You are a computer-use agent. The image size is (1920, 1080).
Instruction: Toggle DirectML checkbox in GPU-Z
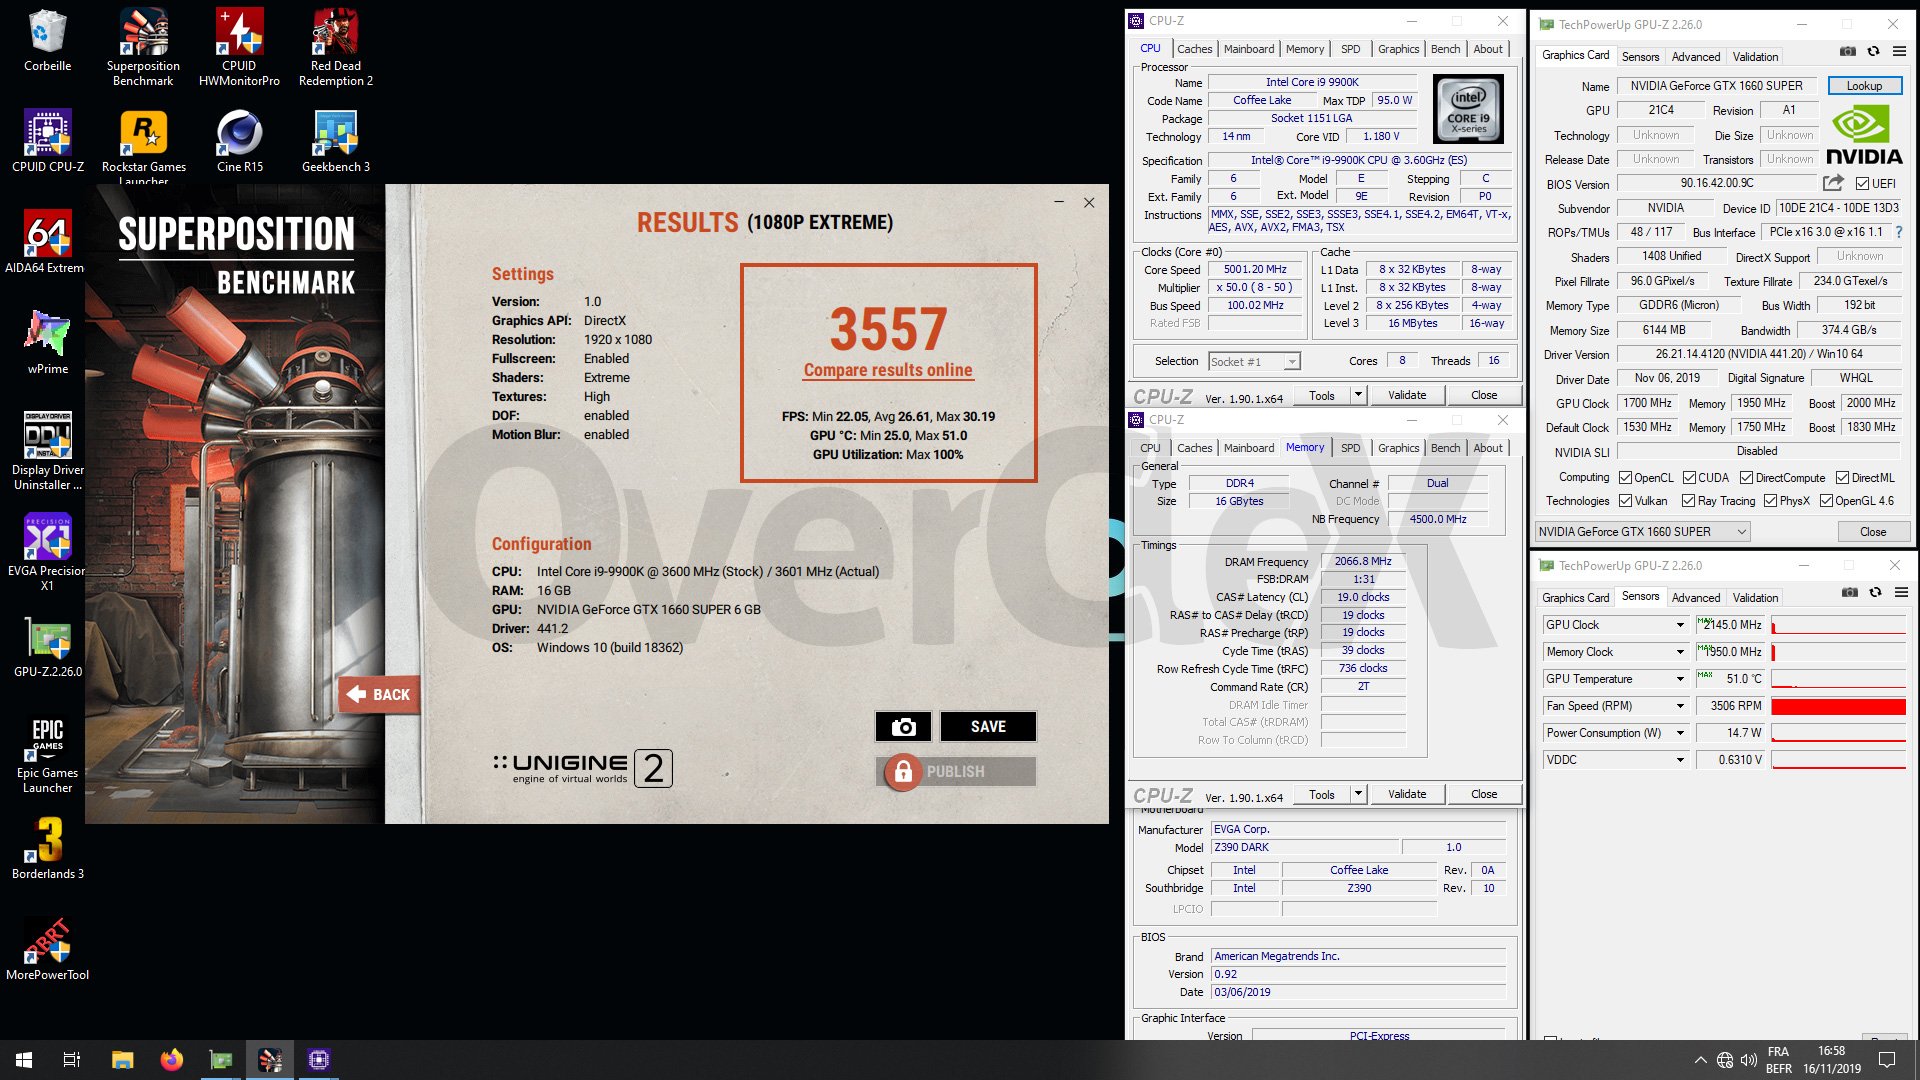(1842, 478)
